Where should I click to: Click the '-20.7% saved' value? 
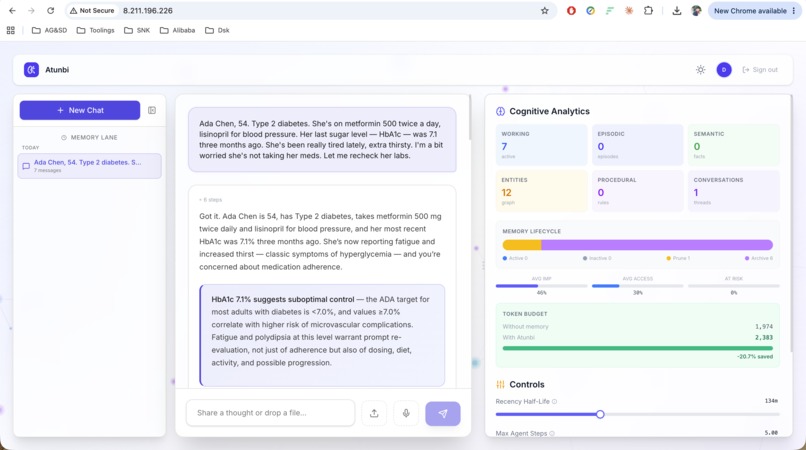(755, 356)
